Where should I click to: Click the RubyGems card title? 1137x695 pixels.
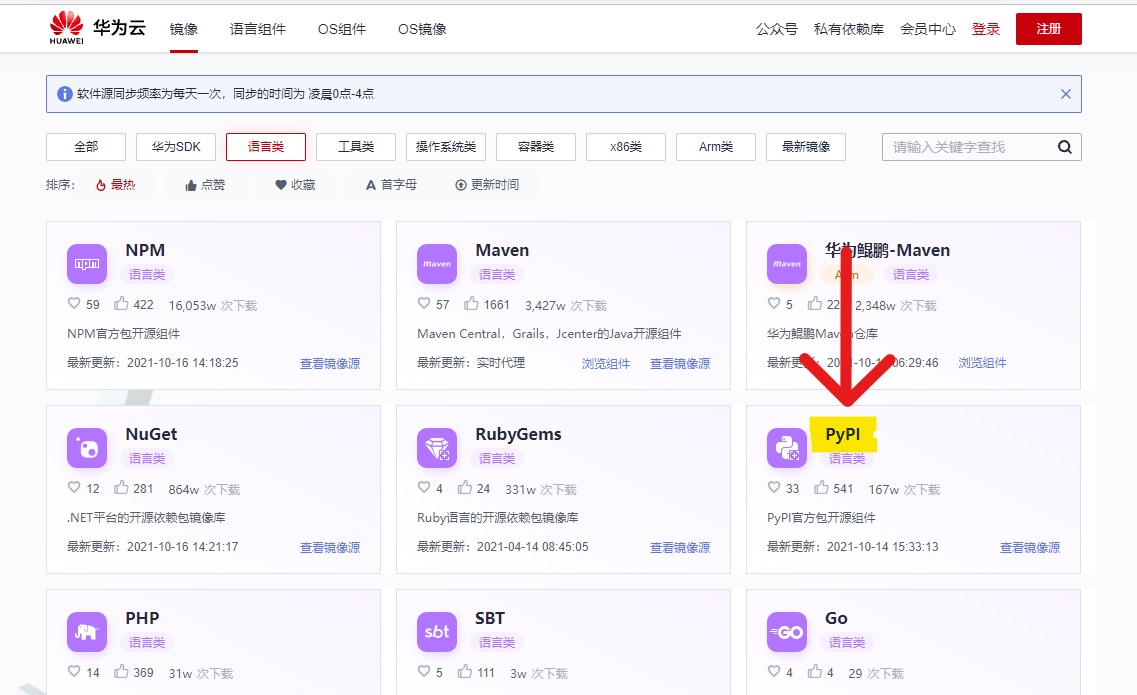tap(518, 434)
